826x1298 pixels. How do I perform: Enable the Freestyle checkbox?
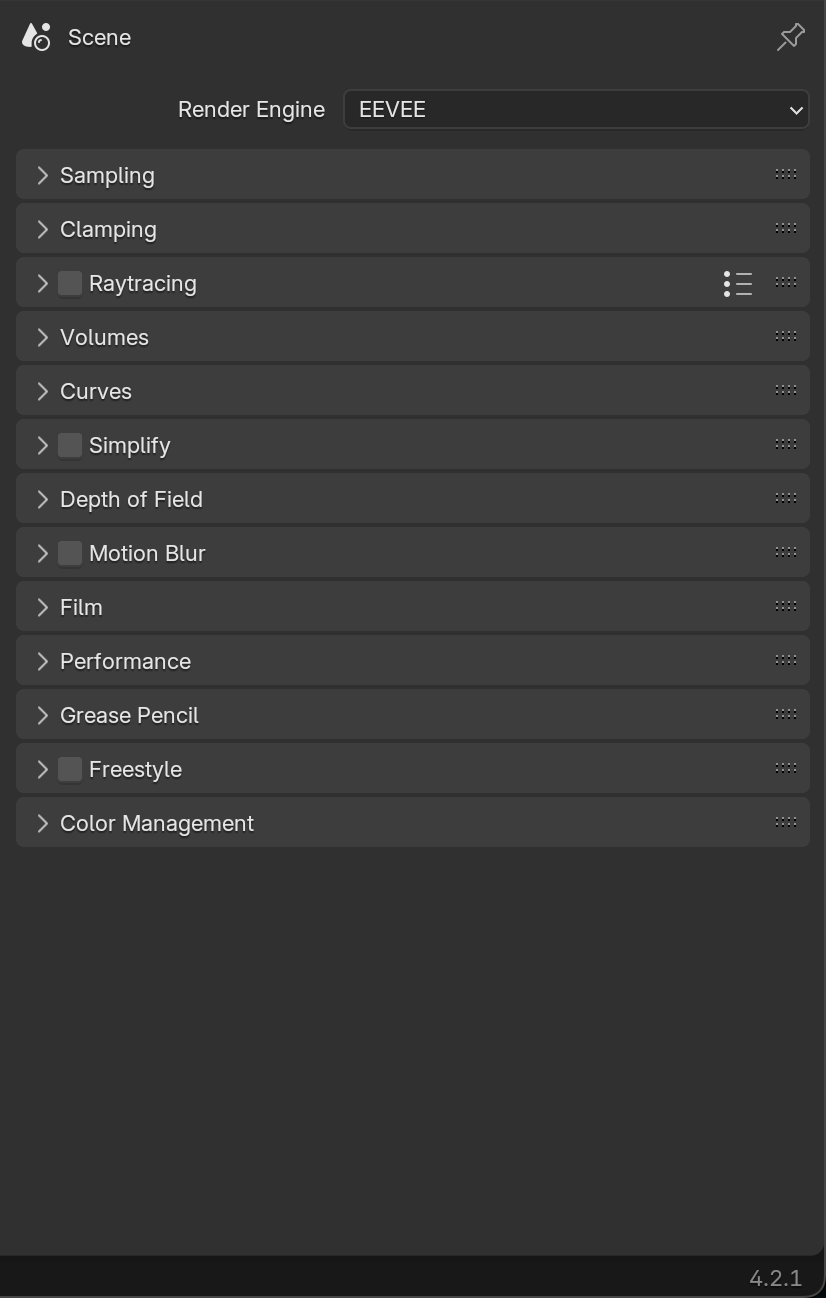[70, 769]
